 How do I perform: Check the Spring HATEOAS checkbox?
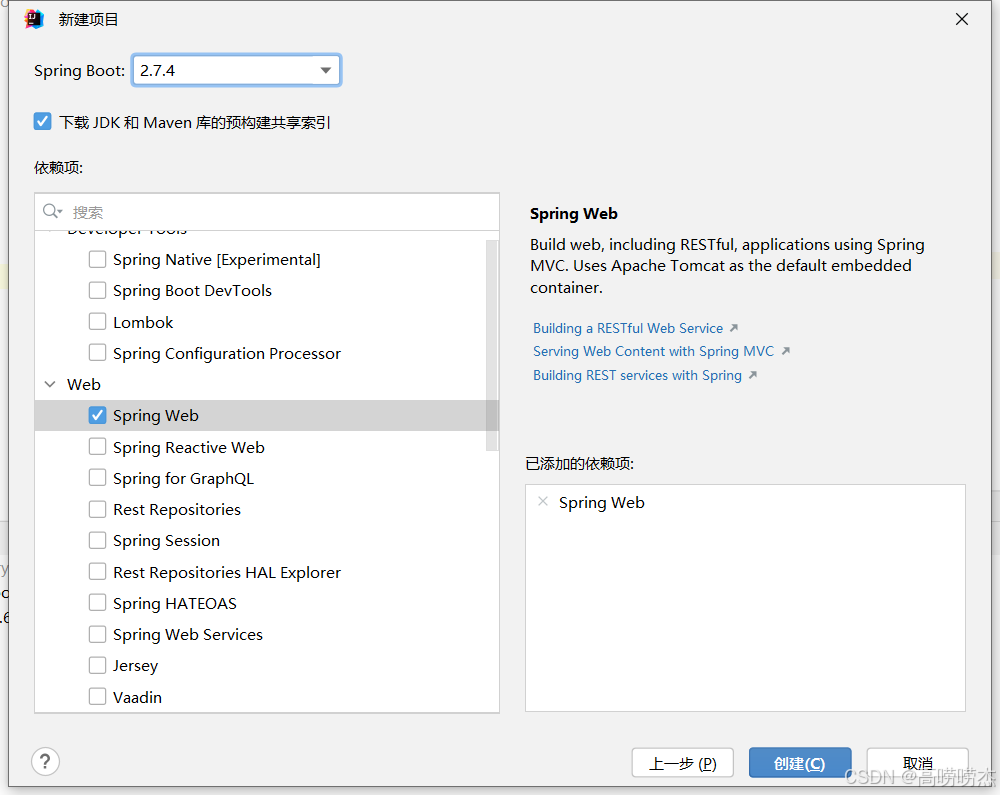pyautogui.click(x=98, y=602)
